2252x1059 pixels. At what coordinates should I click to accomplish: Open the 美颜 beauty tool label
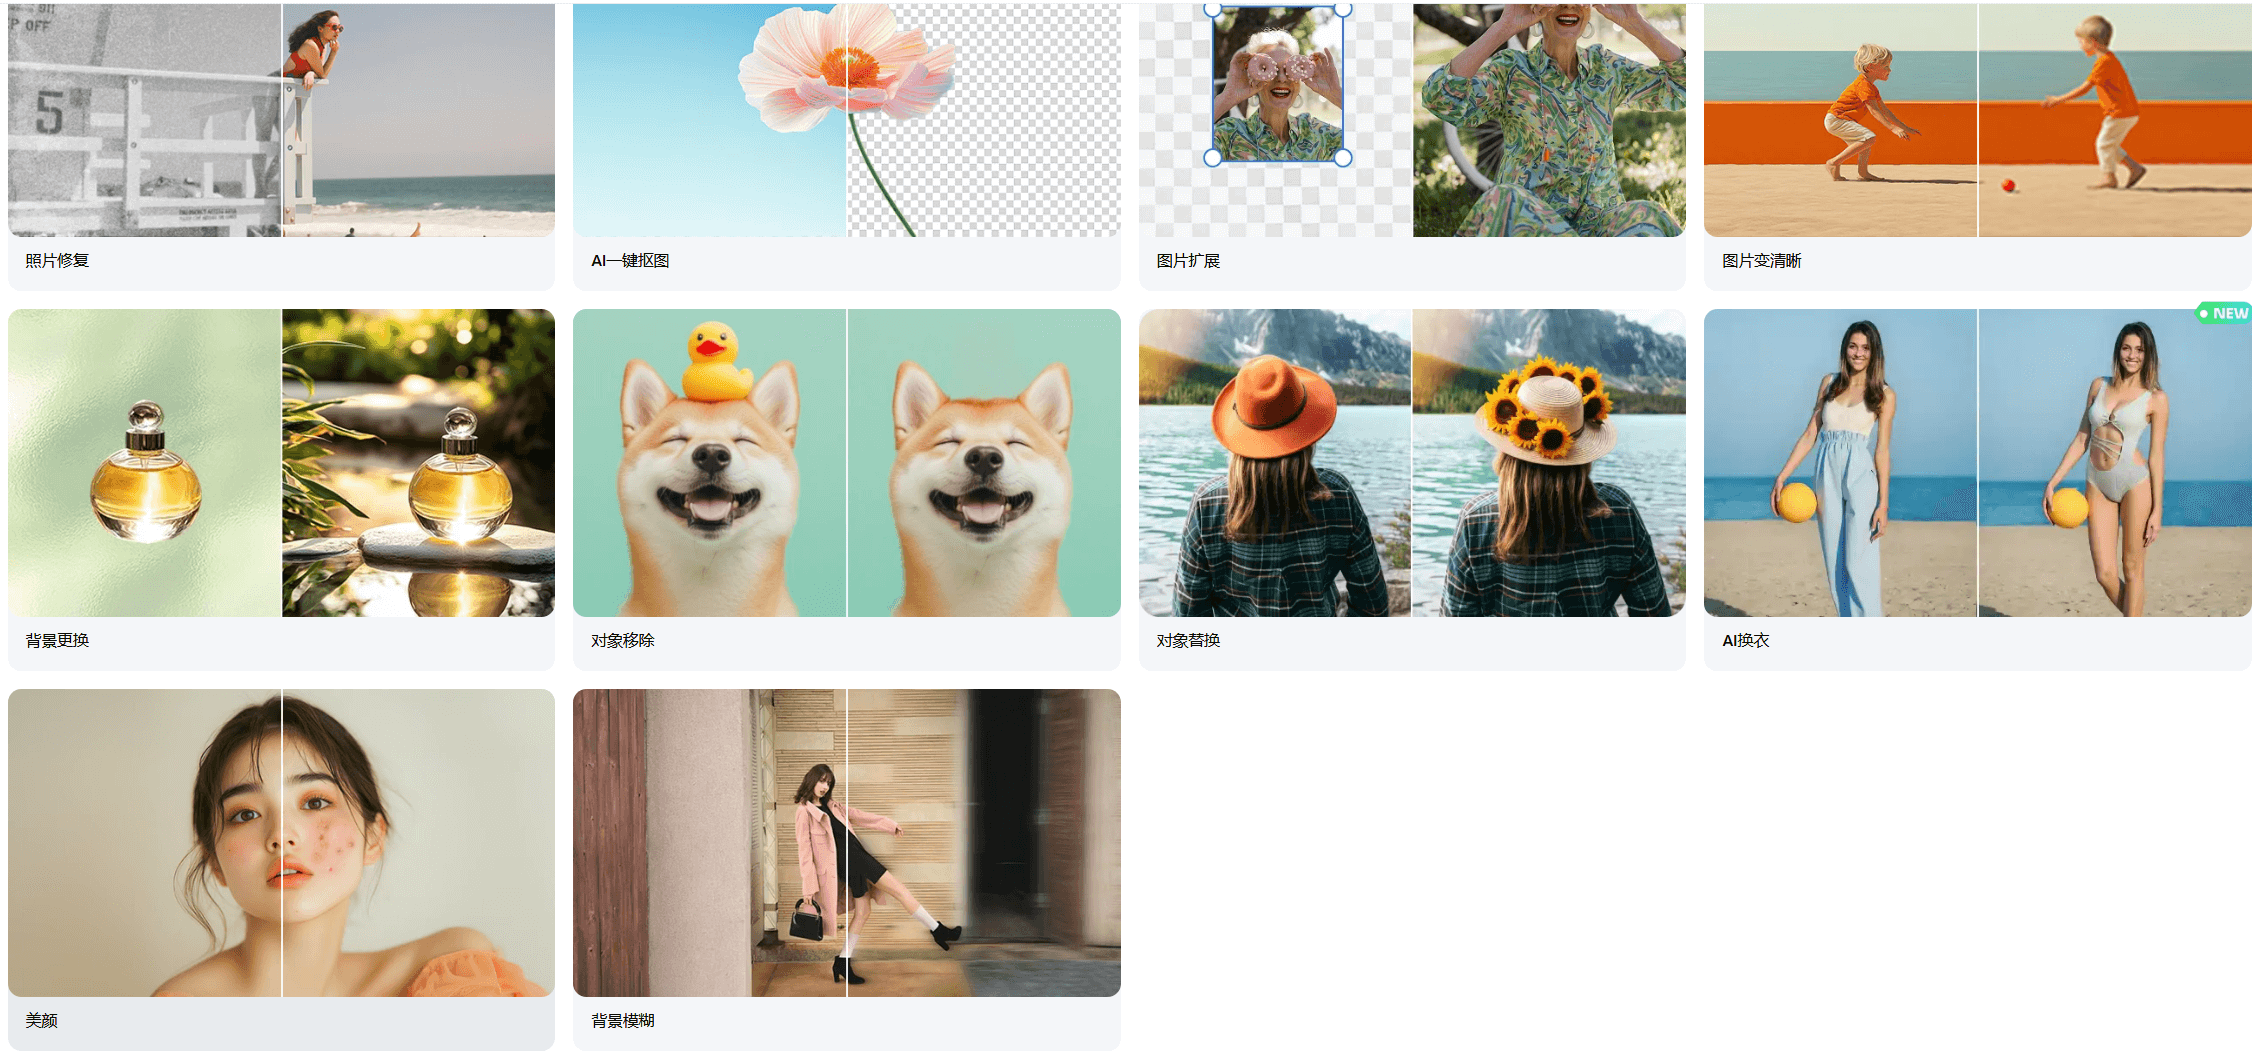pos(41,1021)
